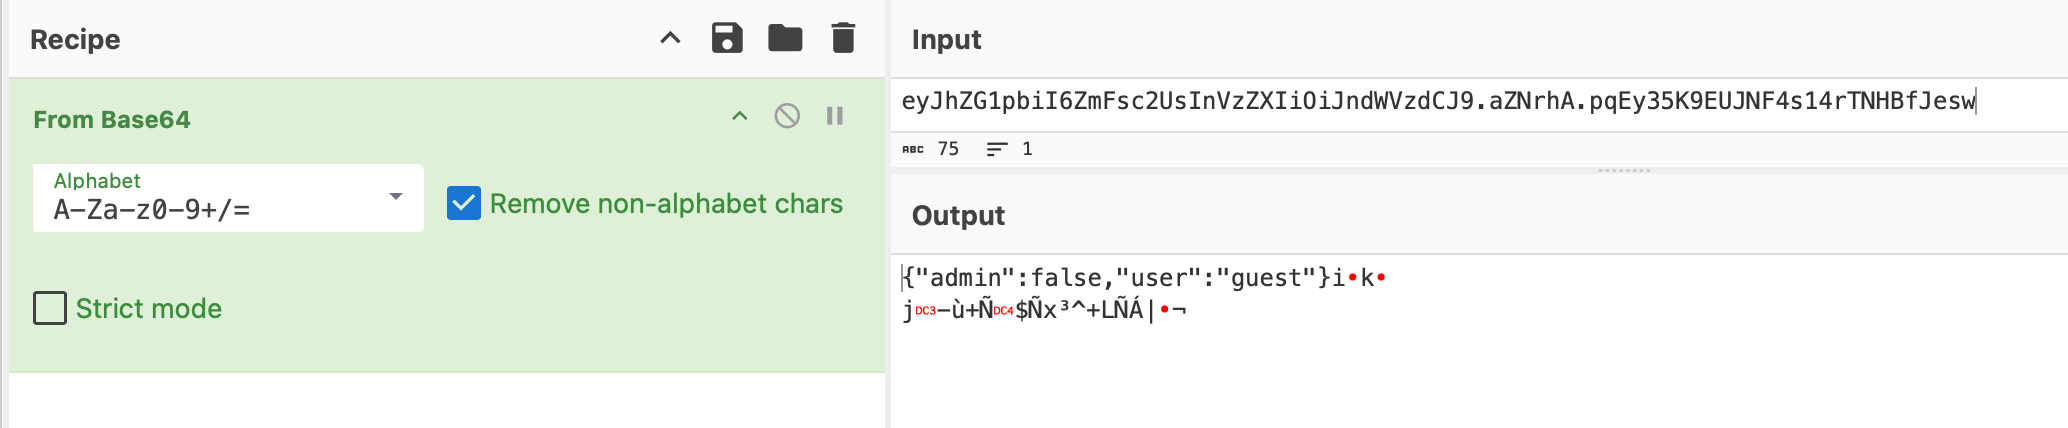Collapse the Recipe pane chevron
Screen dimensions: 2068x428
point(670,38)
